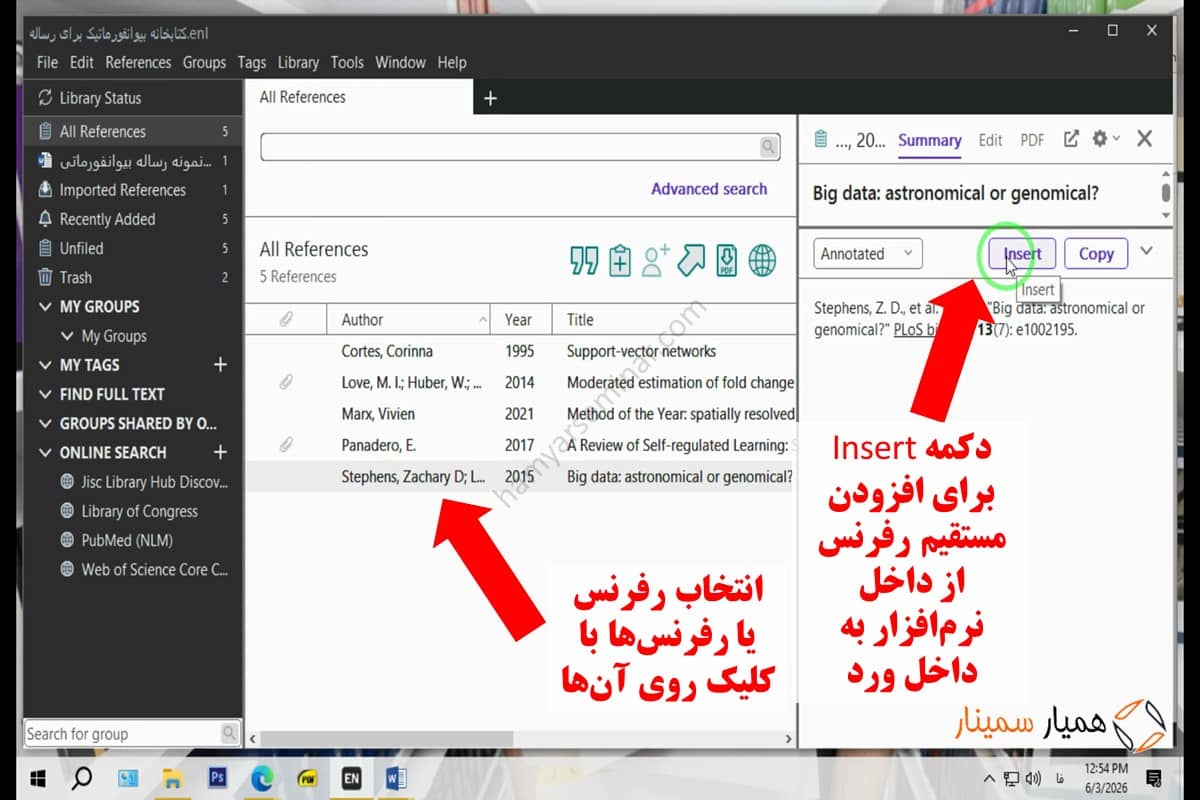Switch to the Edit tab in the reference panel

pyautogui.click(x=990, y=140)
